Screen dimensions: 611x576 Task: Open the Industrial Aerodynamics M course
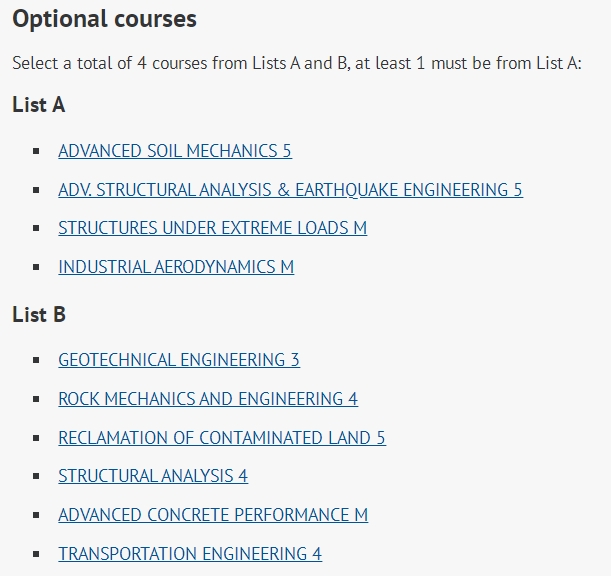click(x=176, y=267)
